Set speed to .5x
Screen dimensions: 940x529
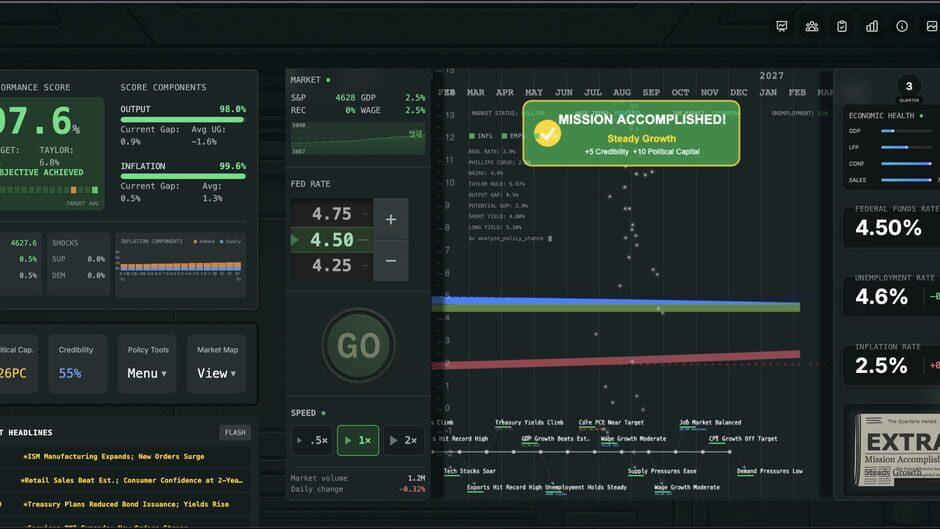pos(312,440)
